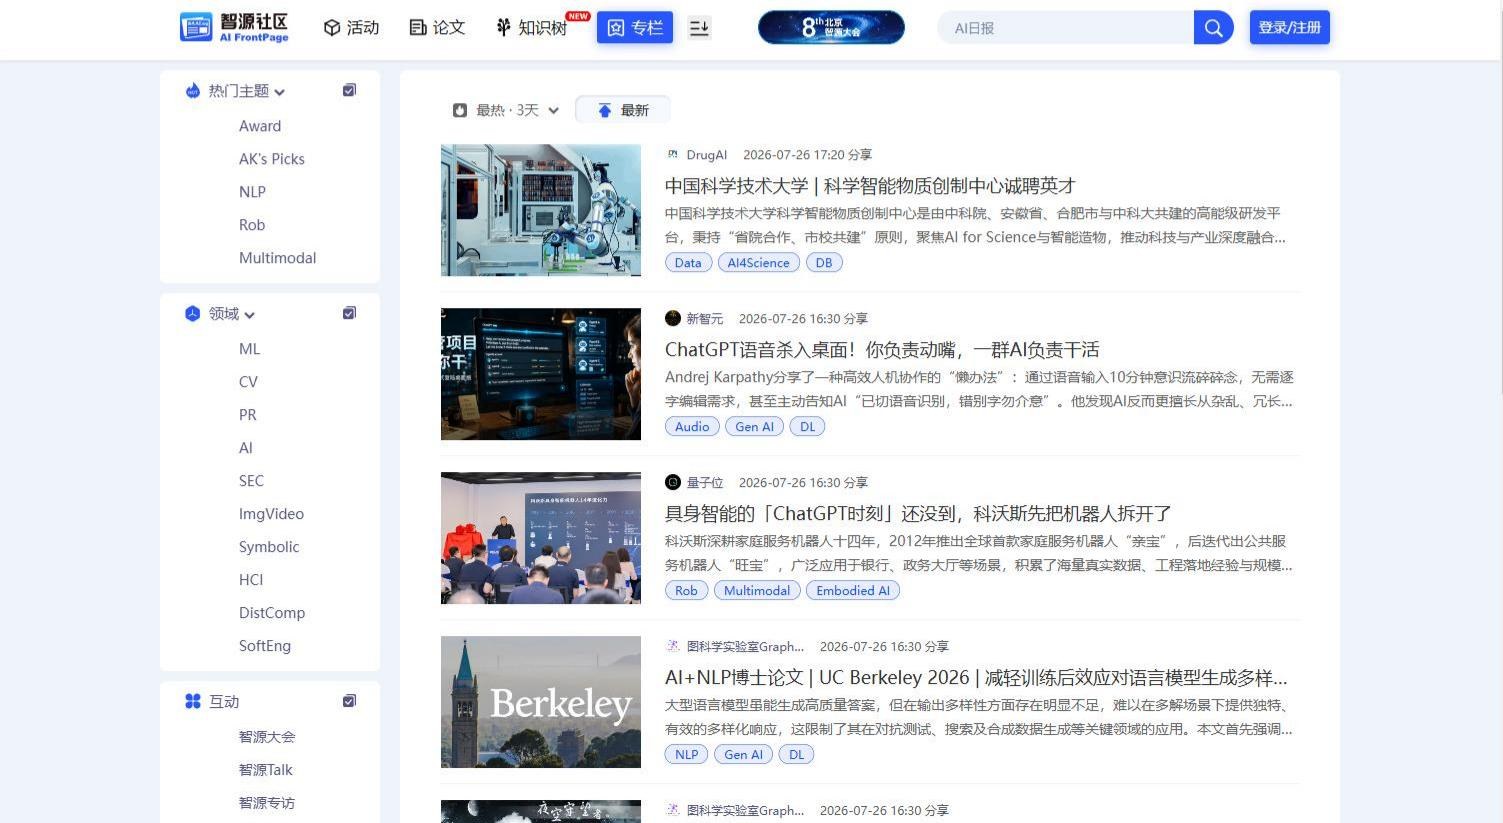Screen dimensions: 1503x823
Task: Click the DB tag
Action: (x=824, y=263)
